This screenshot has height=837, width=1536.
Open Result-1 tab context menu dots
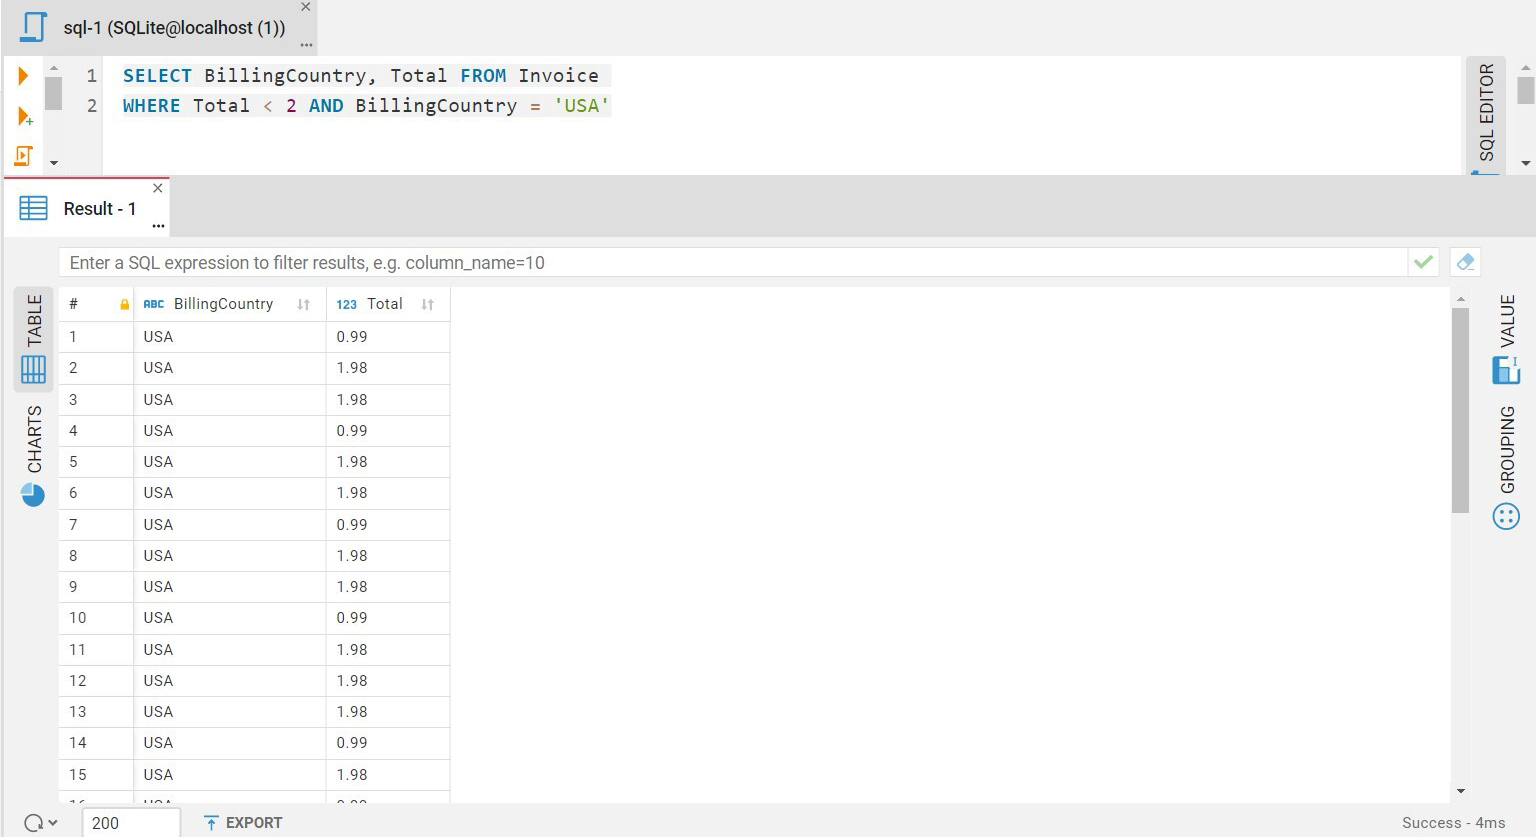[x=158, y=226]
